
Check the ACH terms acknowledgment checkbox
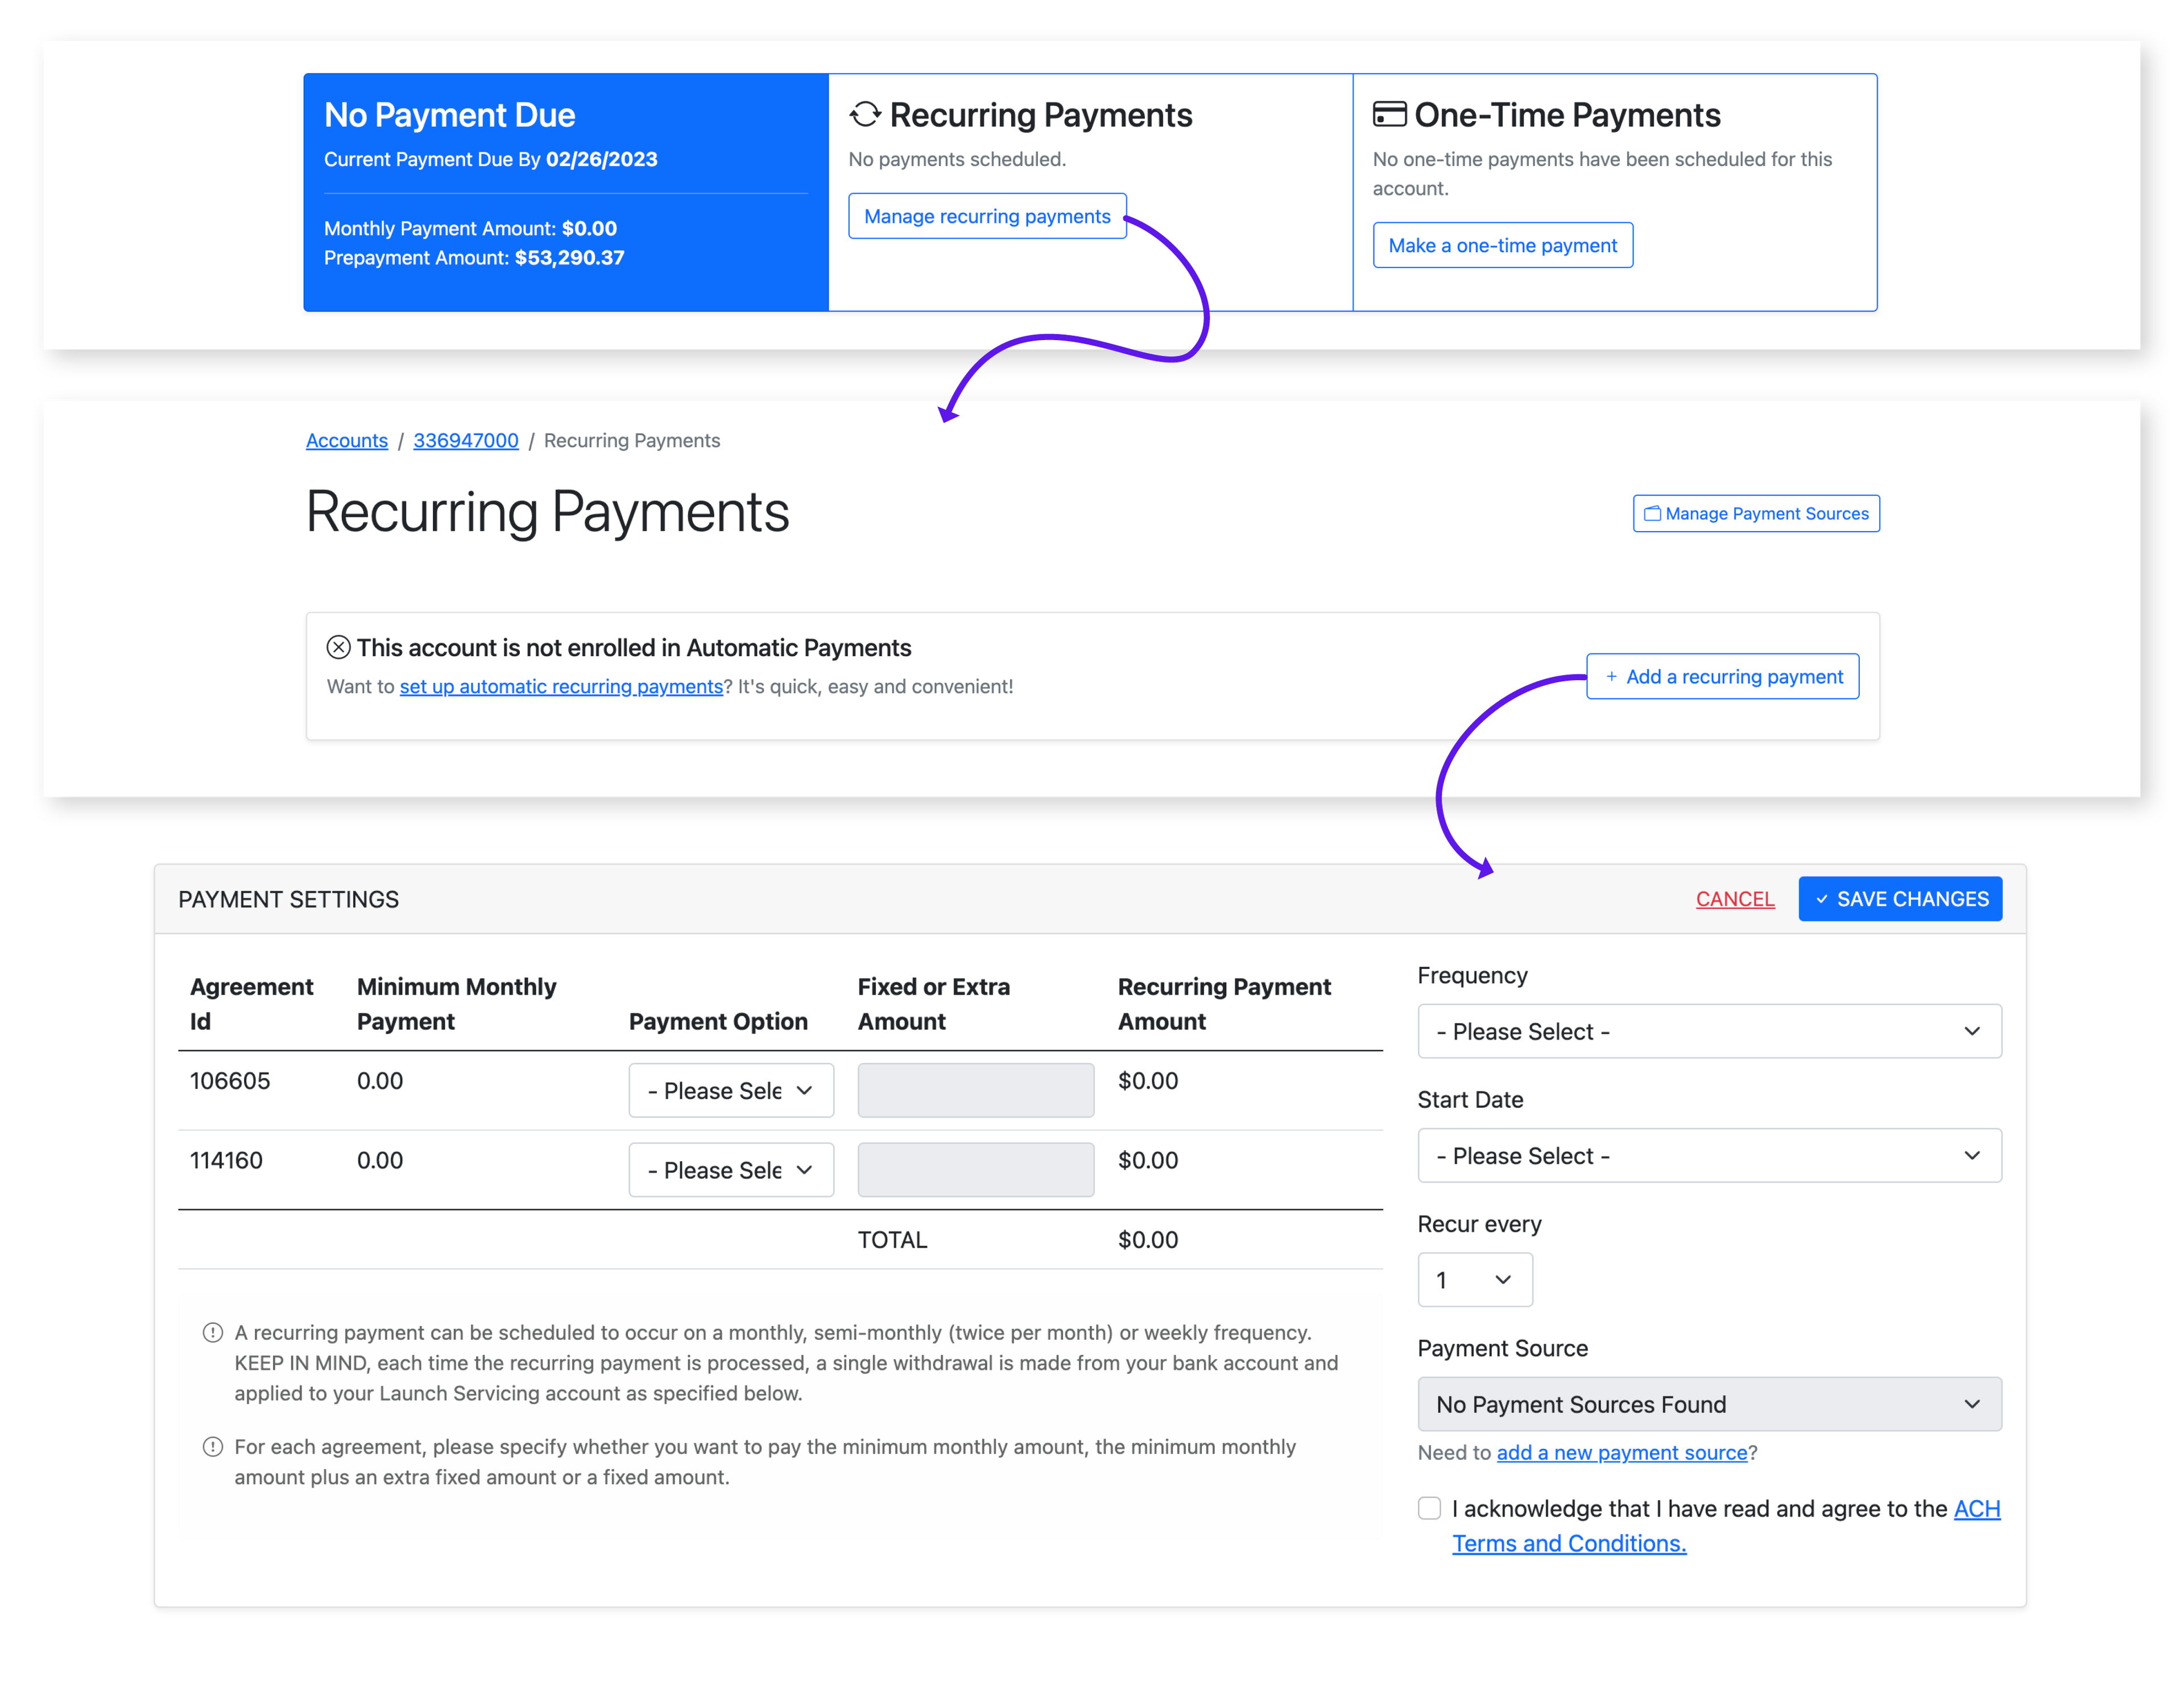pos(1430,1508)
